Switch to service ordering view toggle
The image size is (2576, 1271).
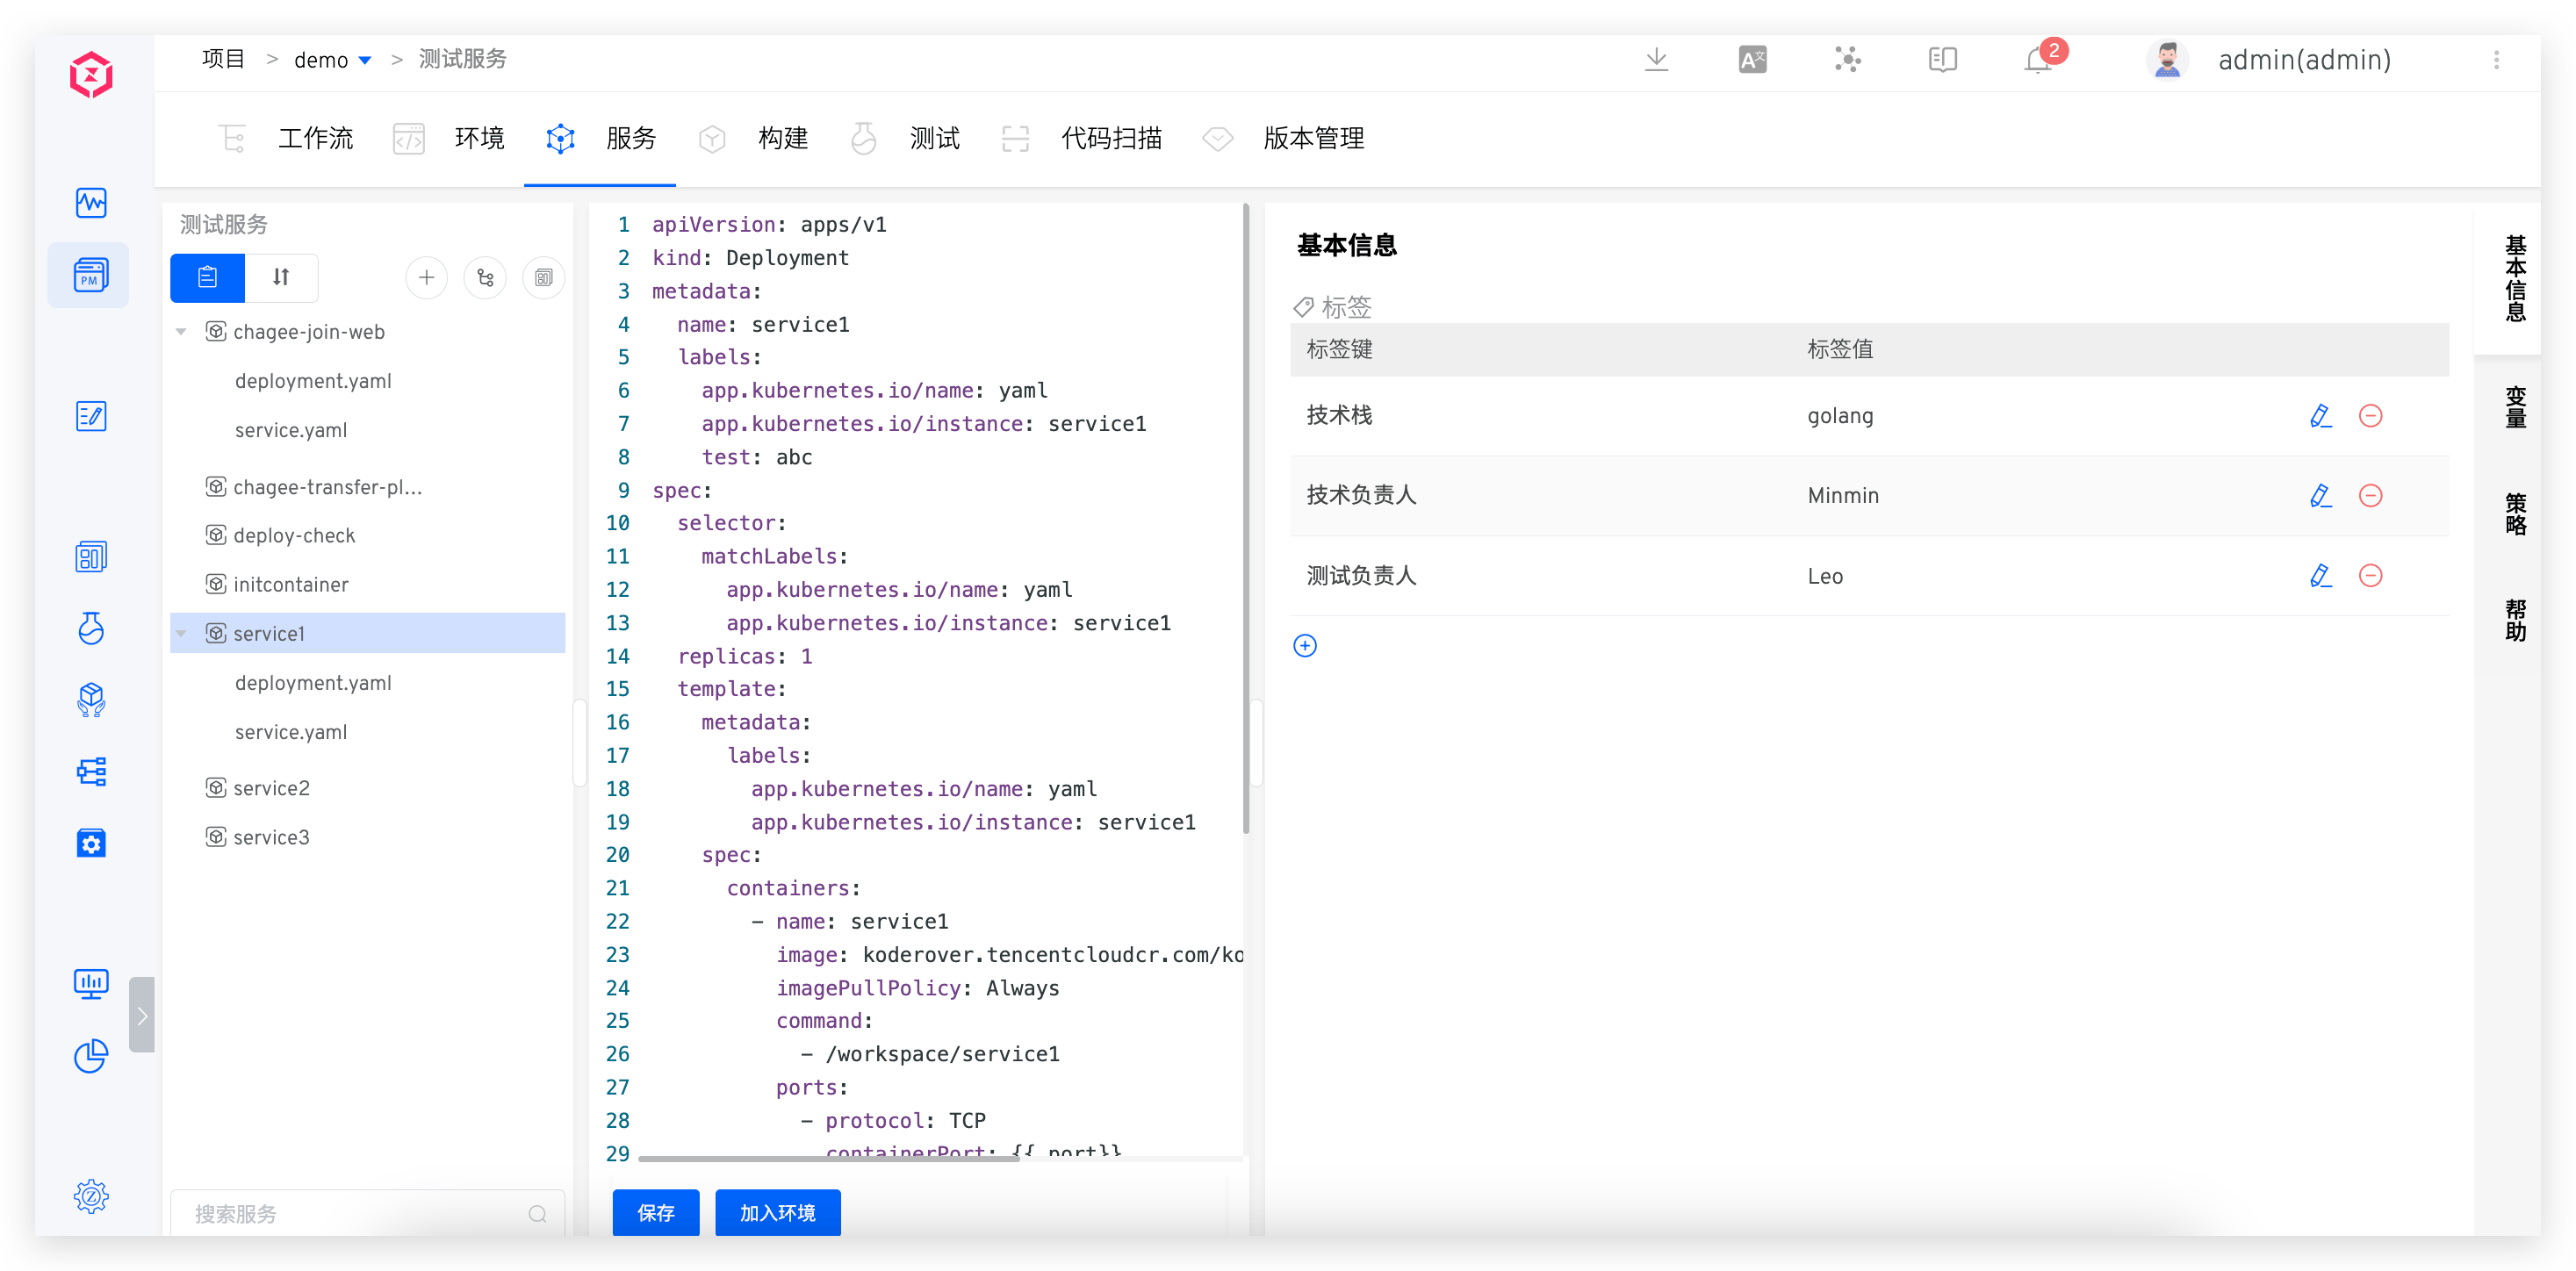pyautogui.click(x=281, y=278)
